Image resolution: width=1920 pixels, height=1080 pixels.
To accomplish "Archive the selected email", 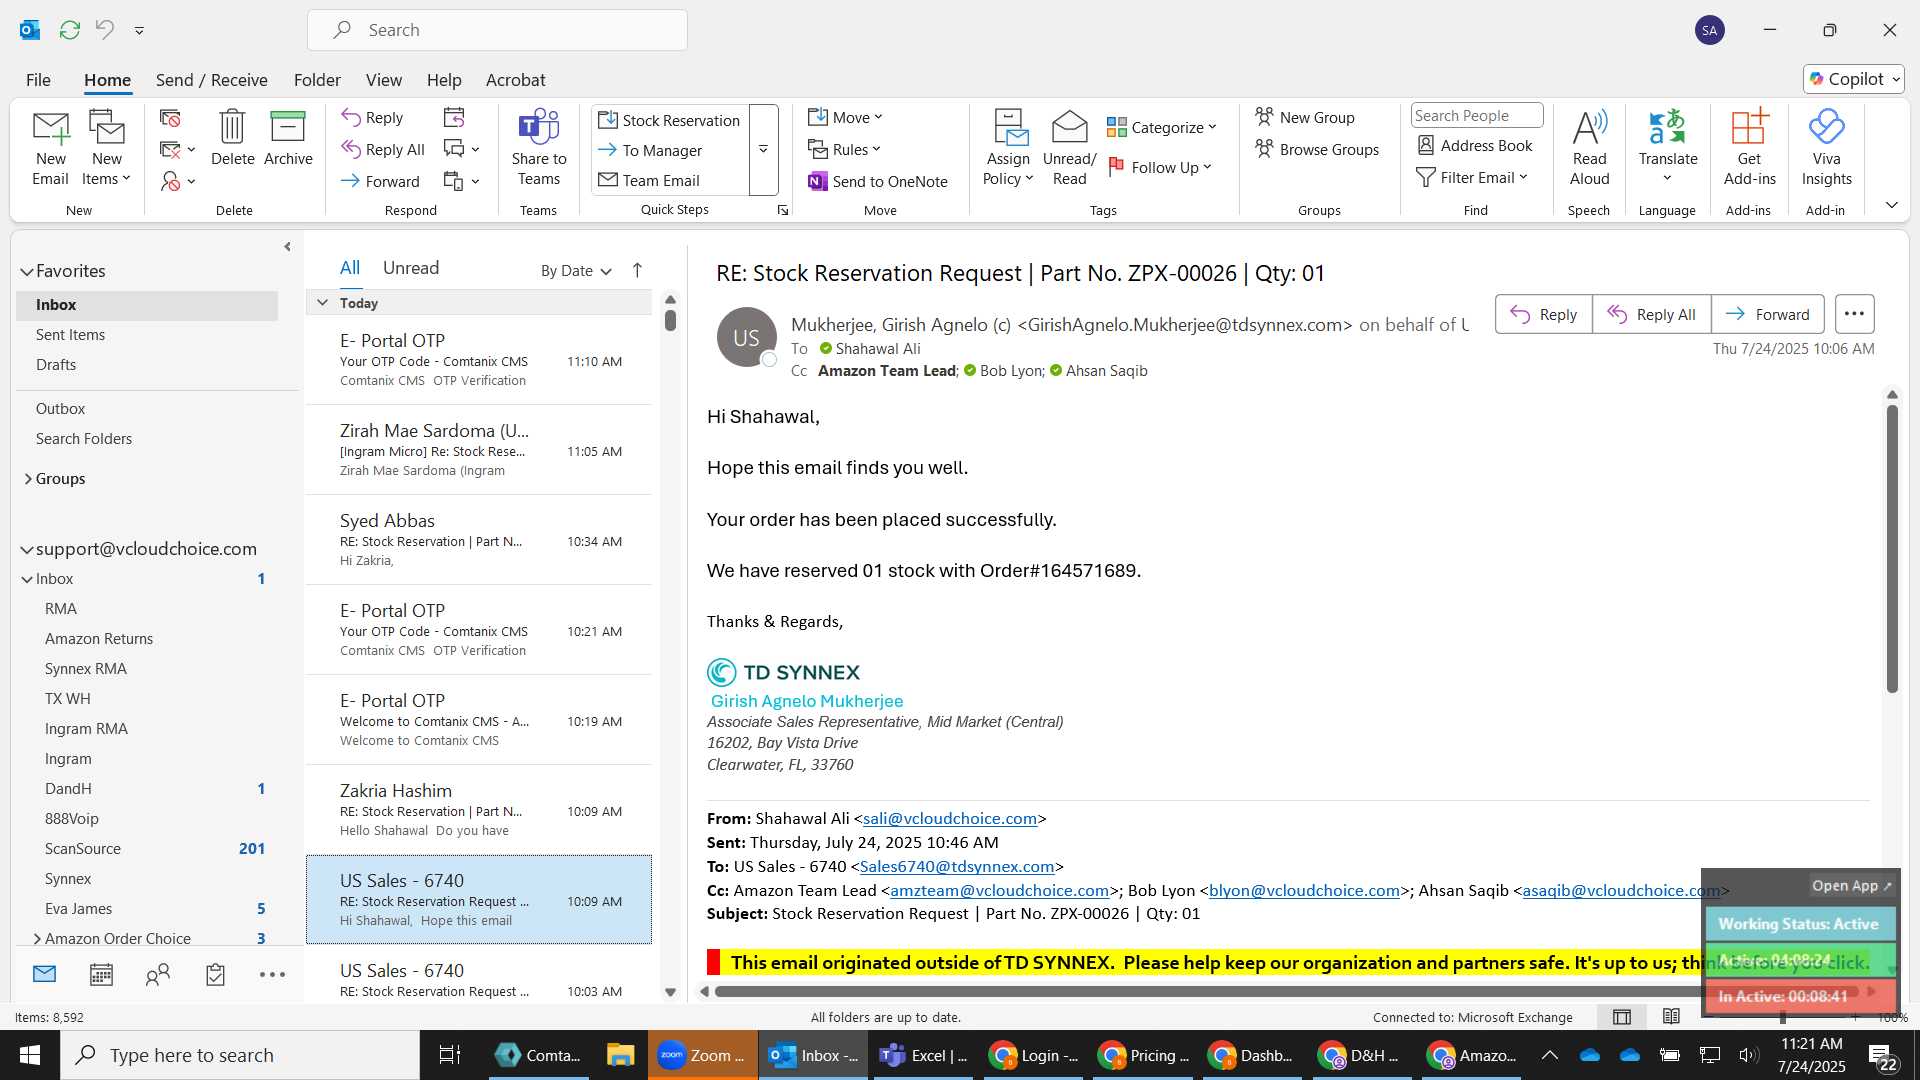I will 288,138.
